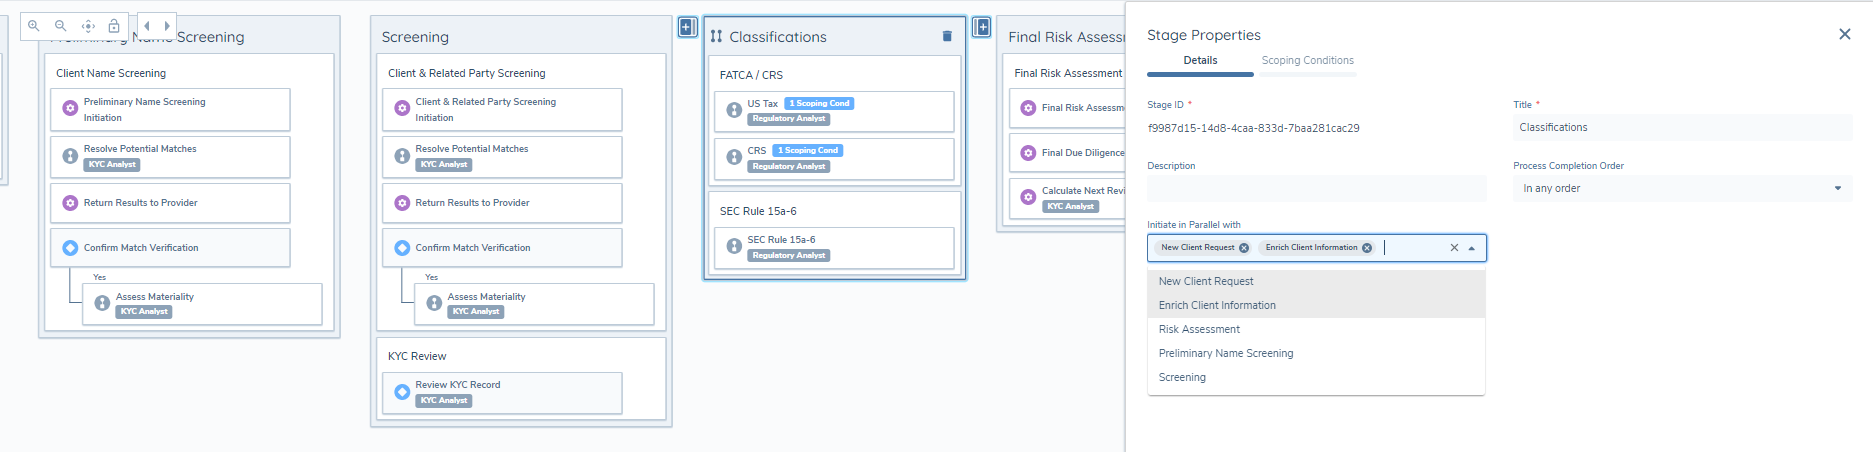
Task: Close the Stage Properties panel
Action: [1844, 34]
